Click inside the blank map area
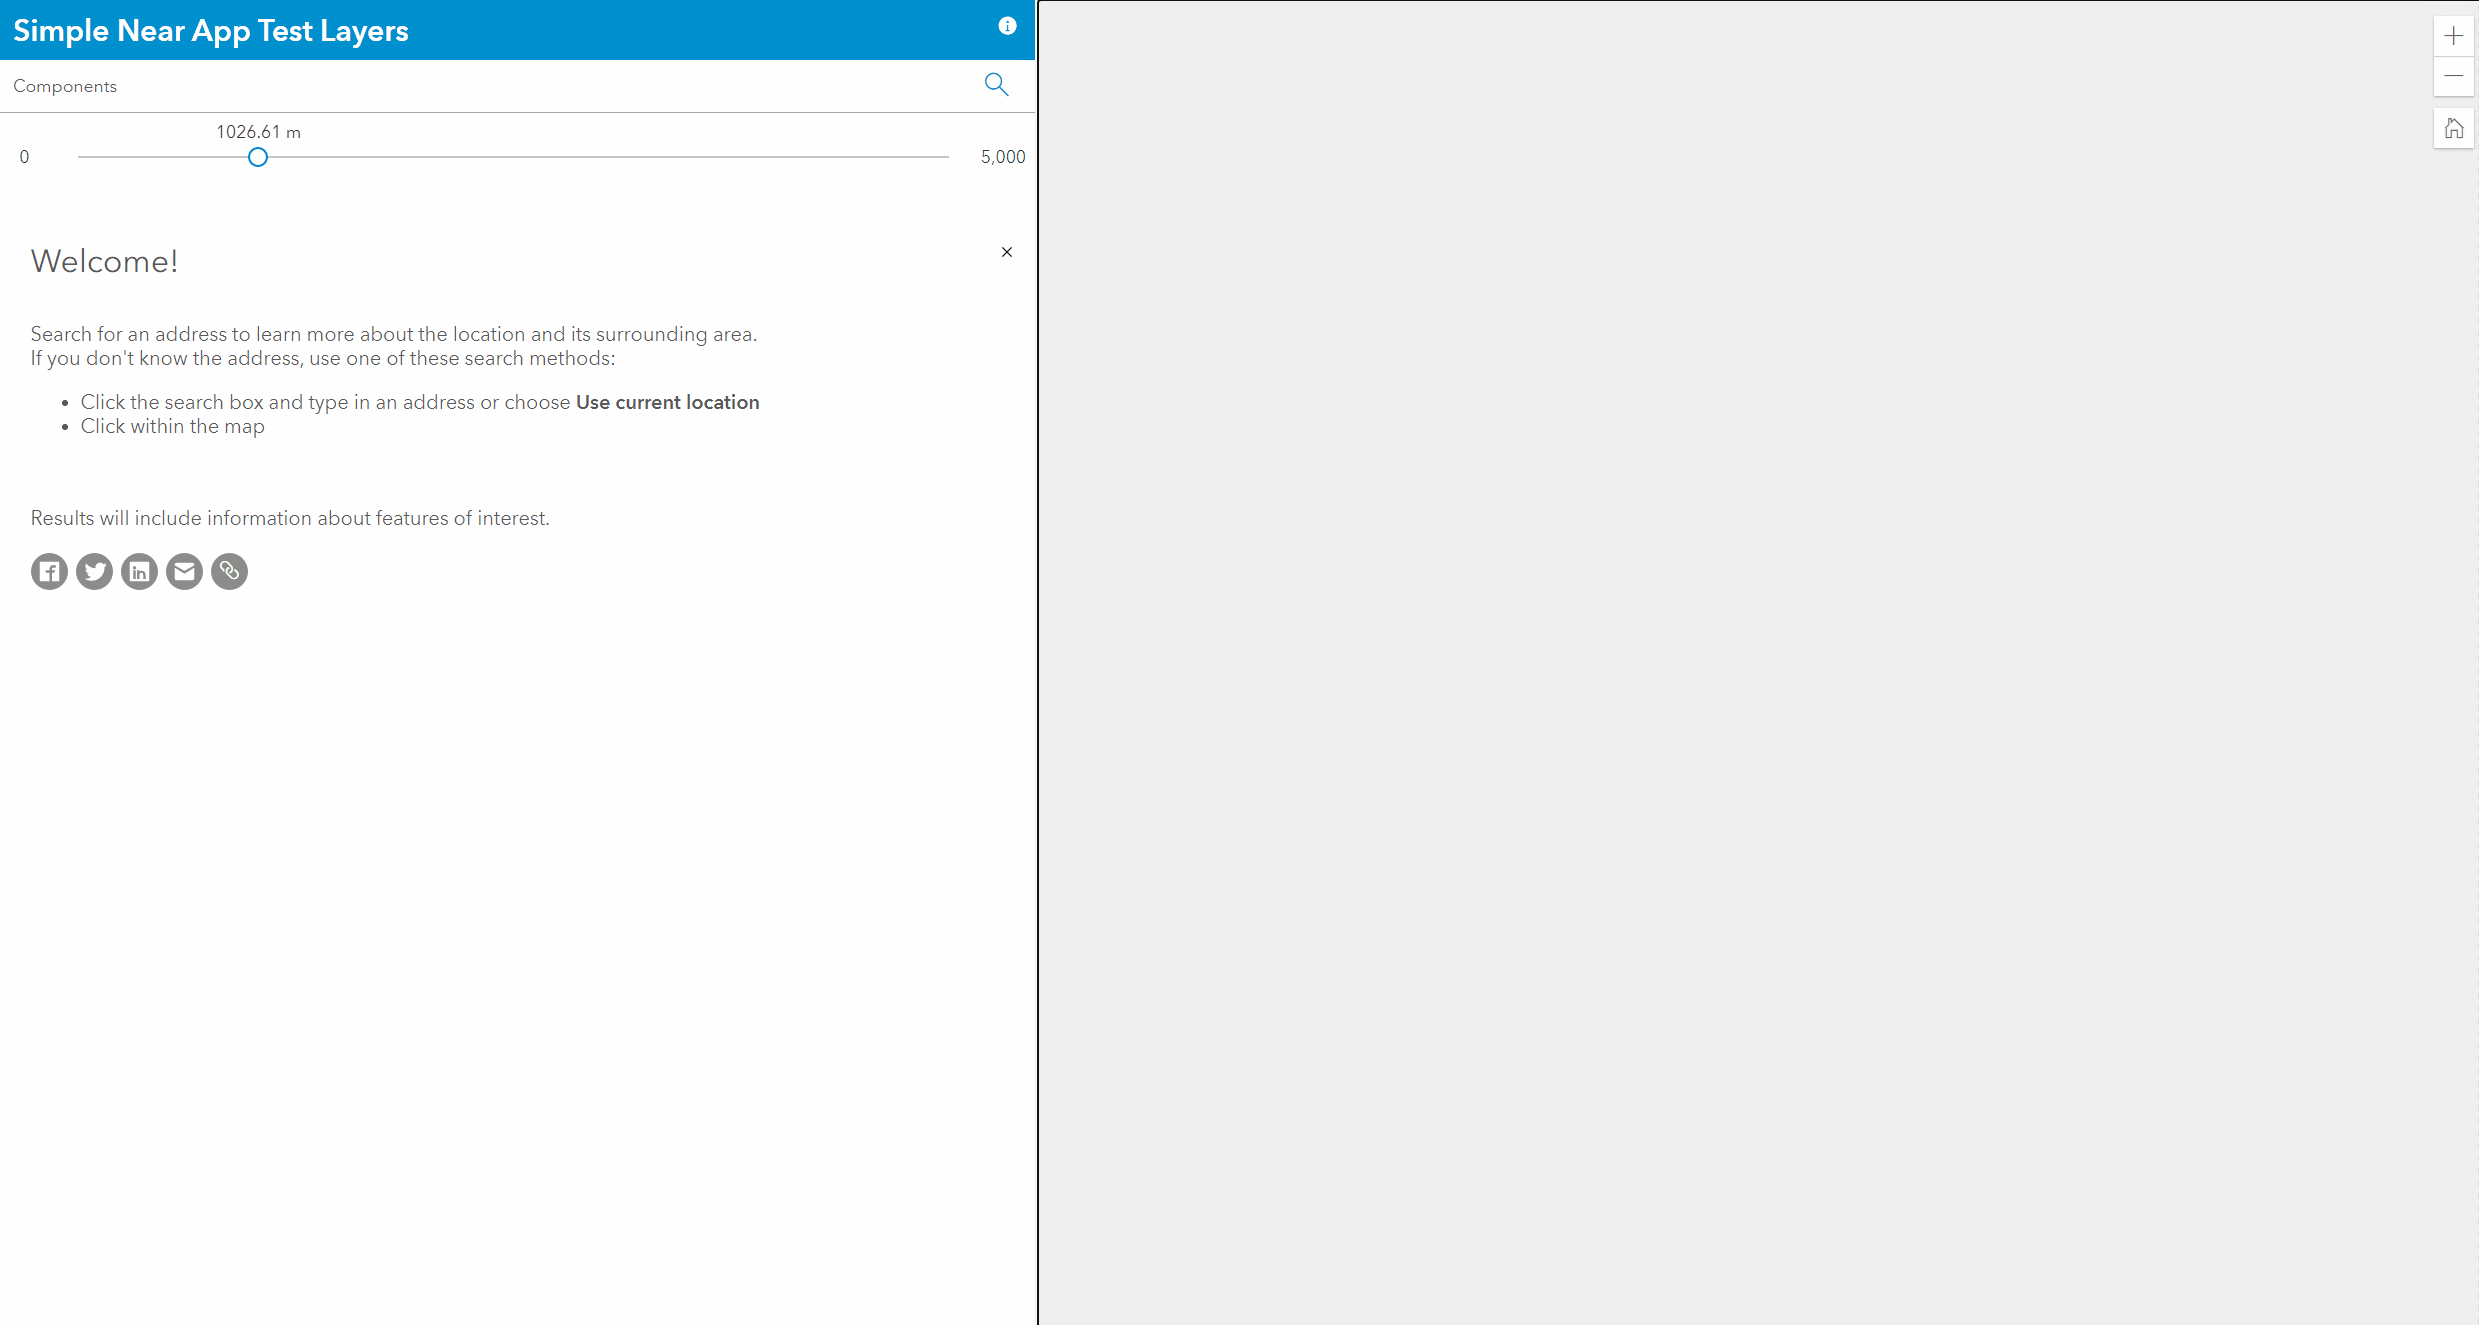This screenshot has width=2479, height=1325. tap(1750, 660)
